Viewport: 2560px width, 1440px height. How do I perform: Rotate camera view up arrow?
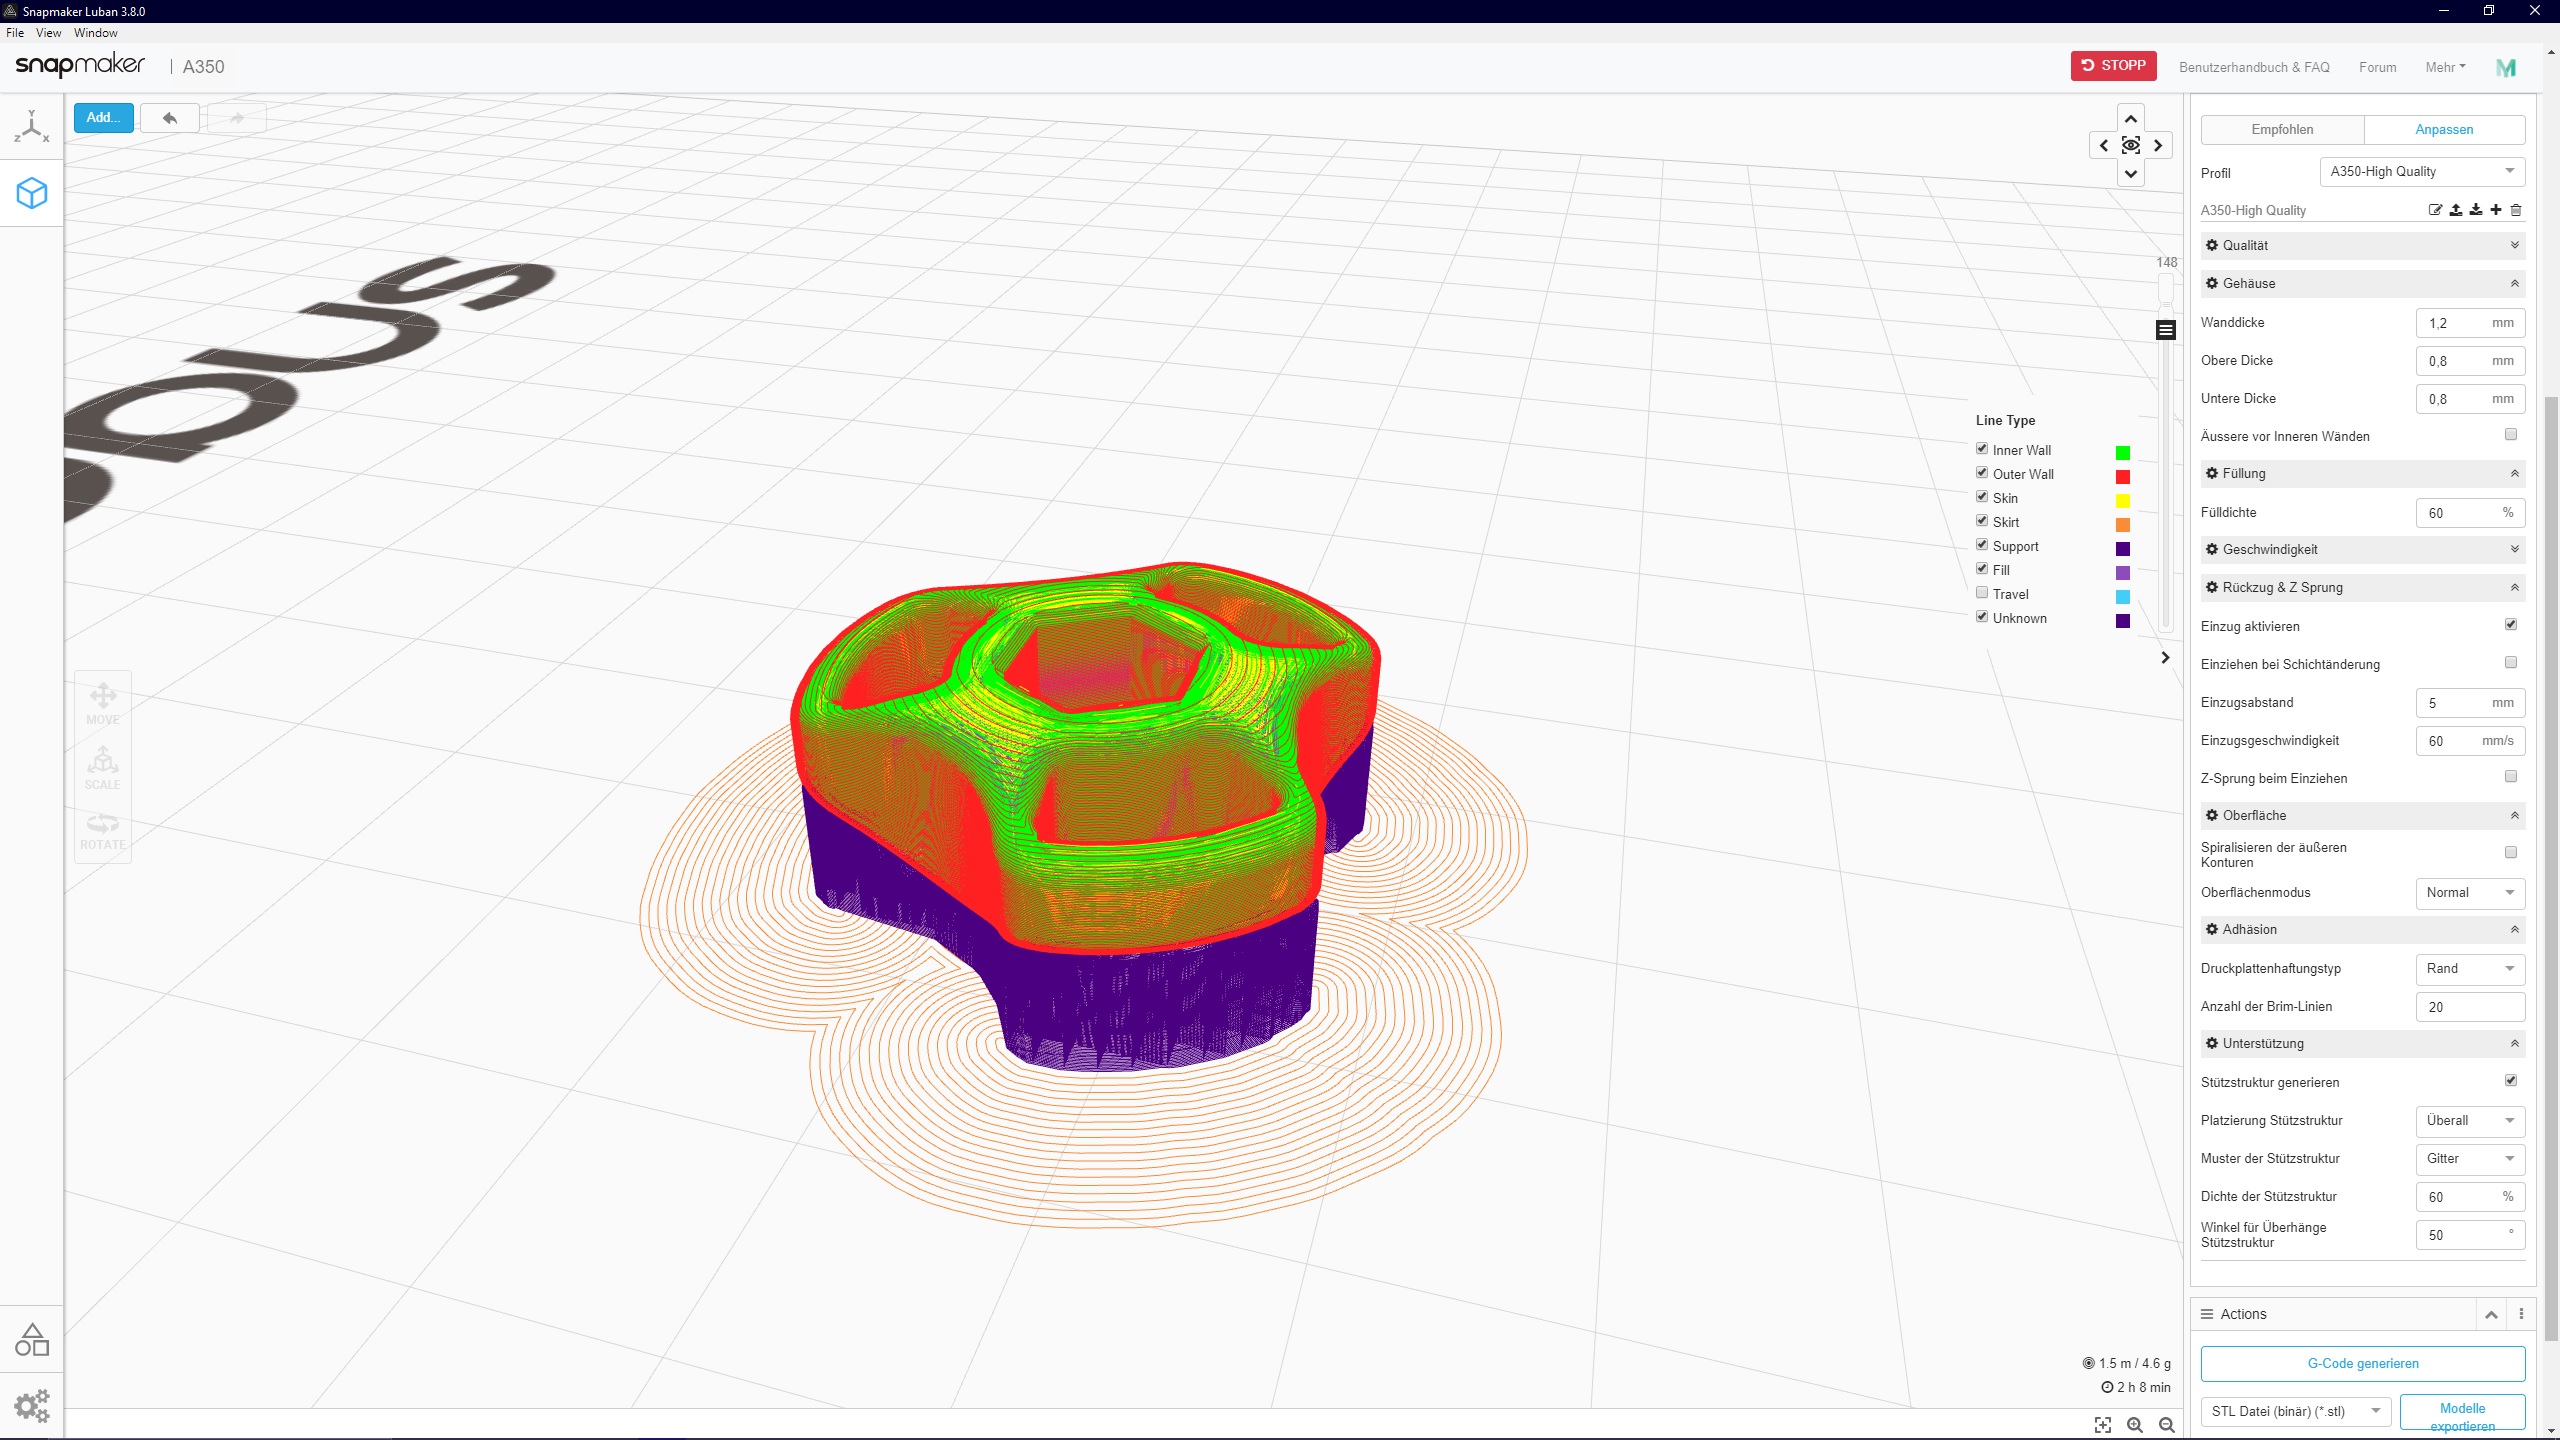coord(2131,119)
